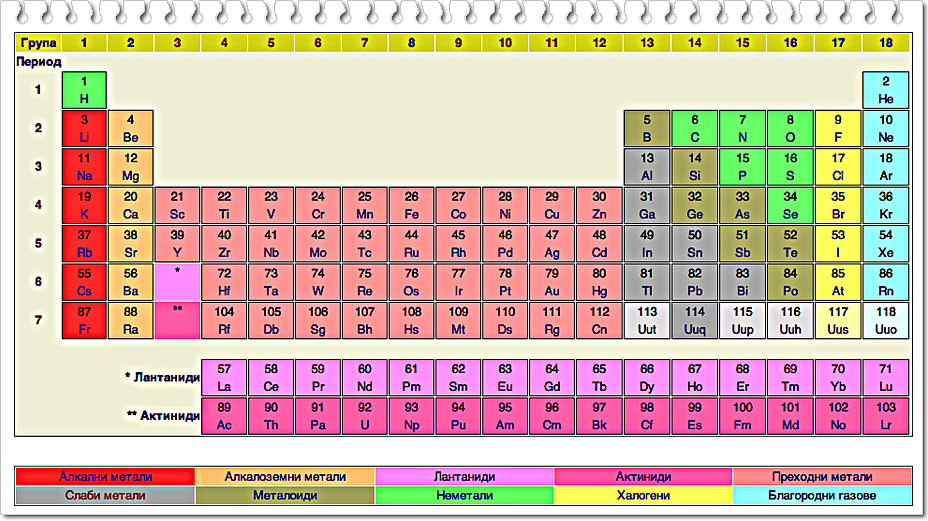Screen dimensions: 928x521
Task: Select the Polonium (Po) cell
Action: (x=790, y=282)
